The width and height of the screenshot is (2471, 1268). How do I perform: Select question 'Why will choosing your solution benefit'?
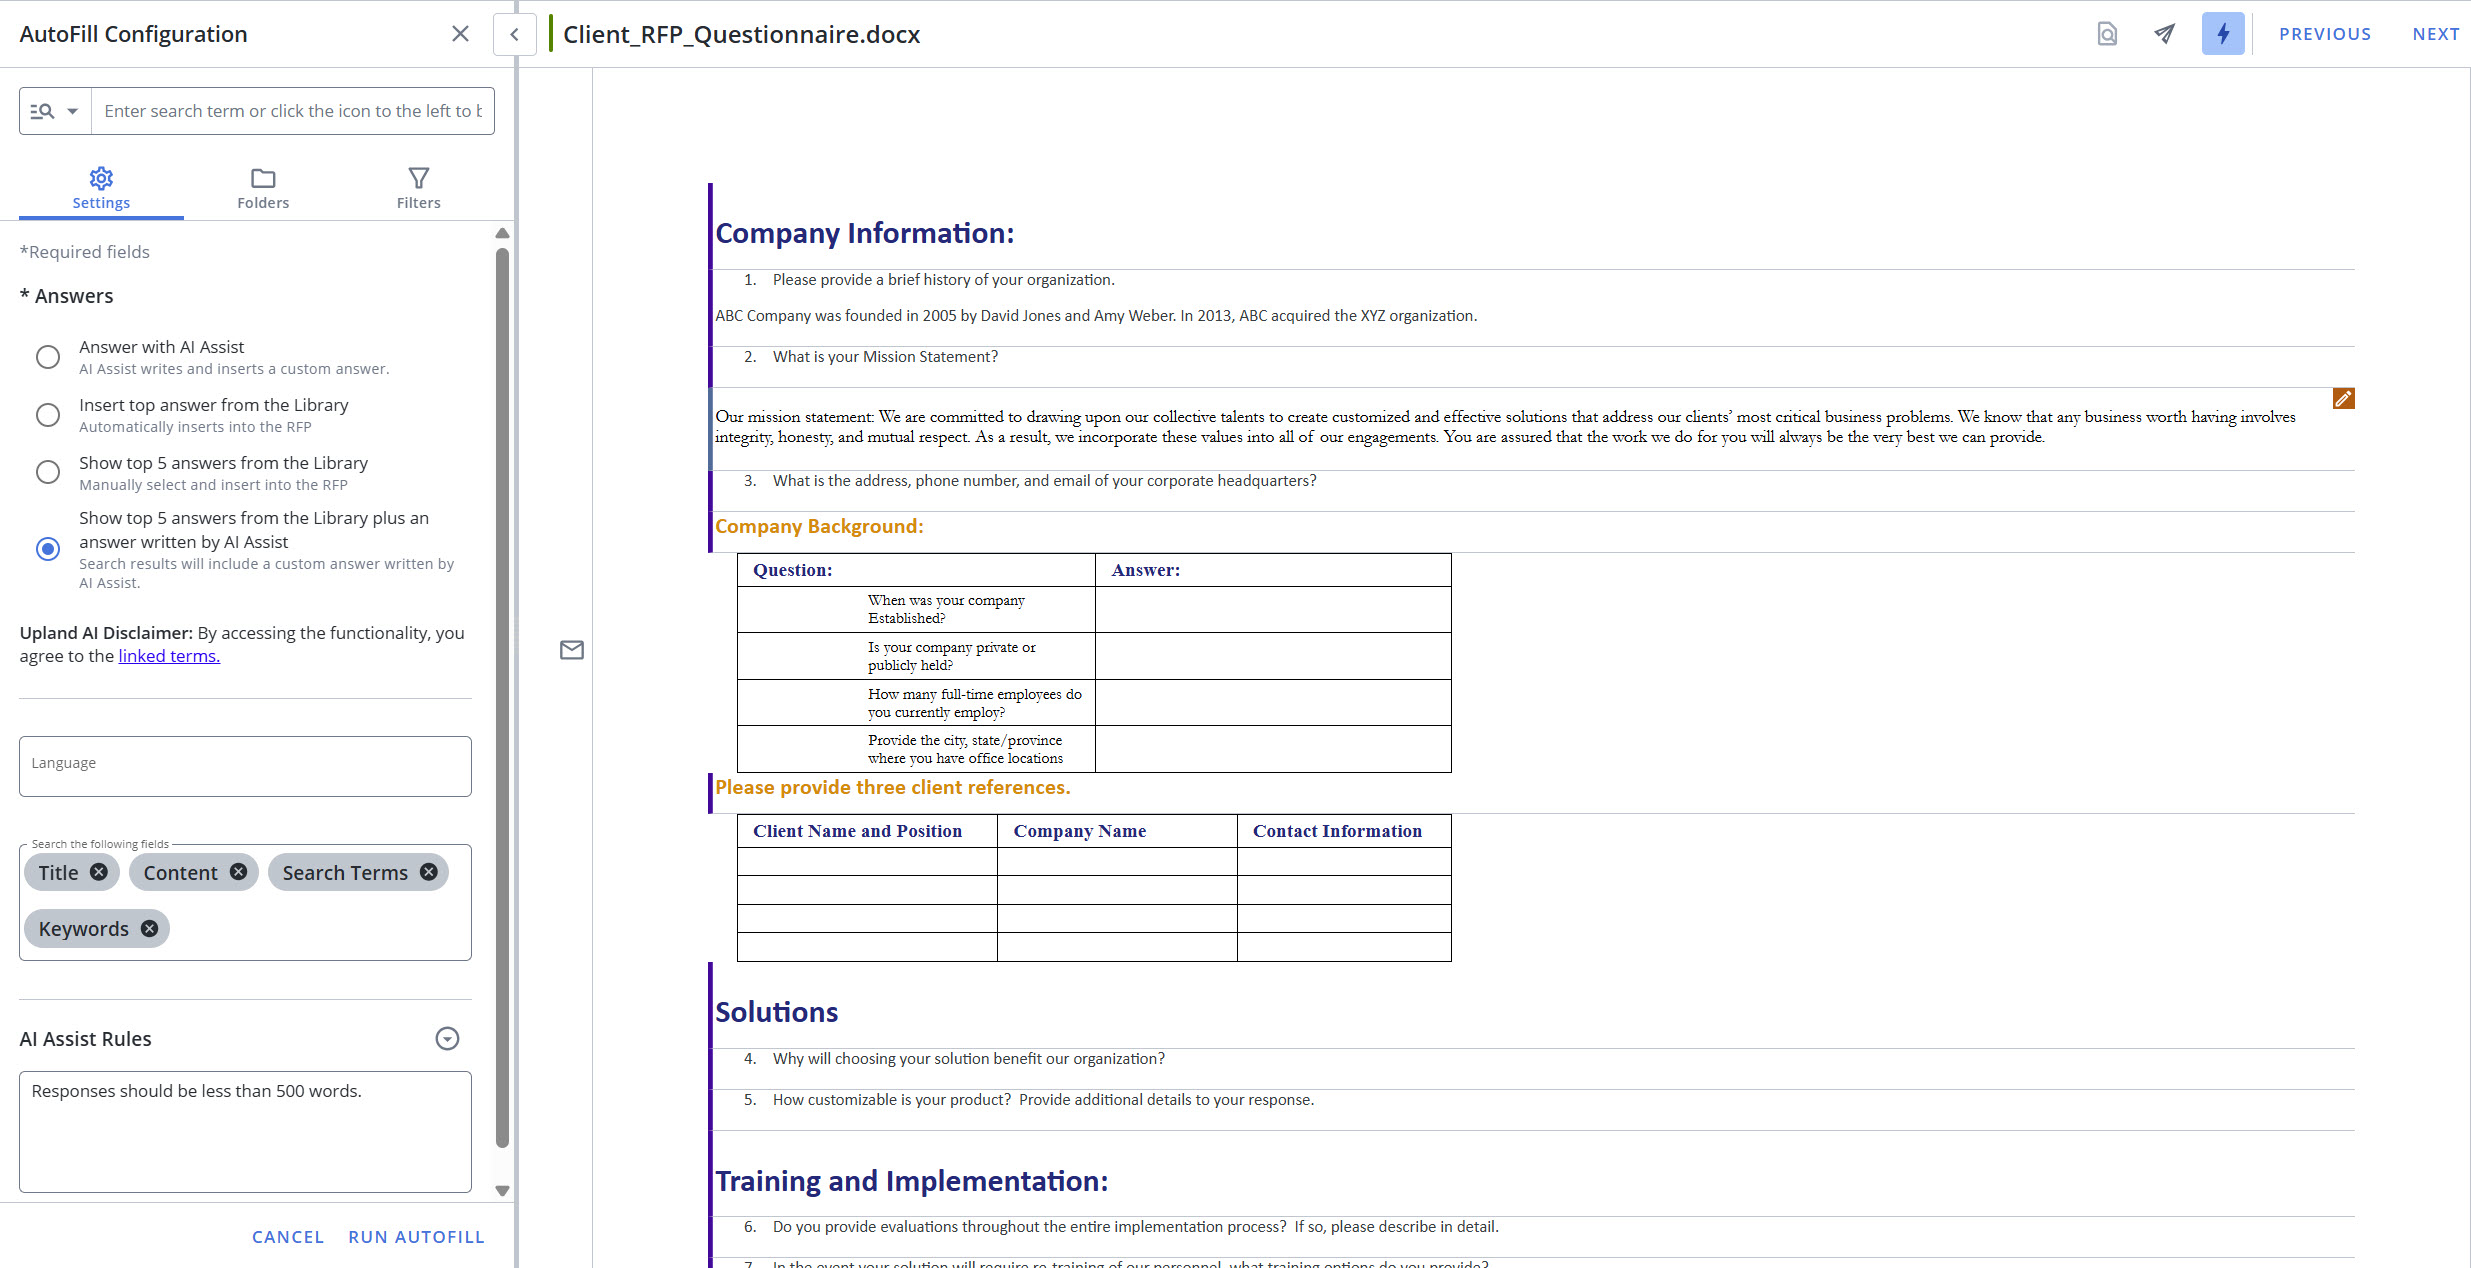click(x=968, y=1059)
